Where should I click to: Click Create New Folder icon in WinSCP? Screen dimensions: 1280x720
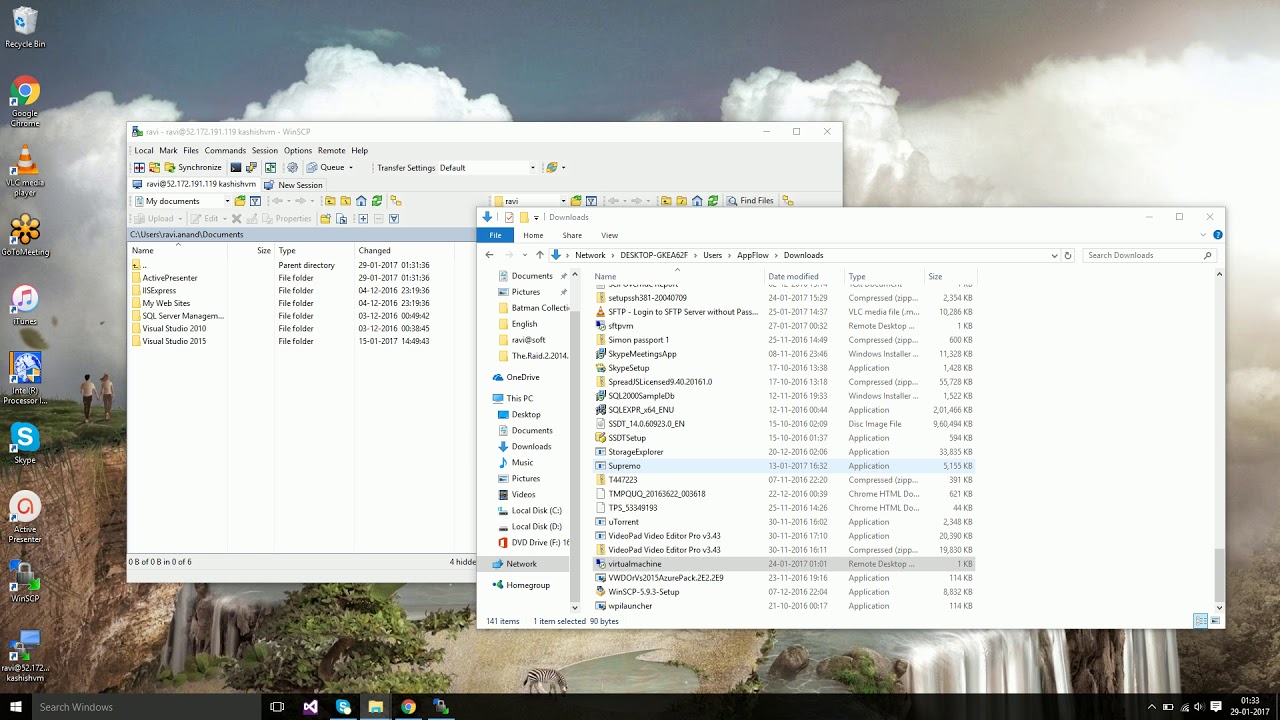[x=325, y=218]
